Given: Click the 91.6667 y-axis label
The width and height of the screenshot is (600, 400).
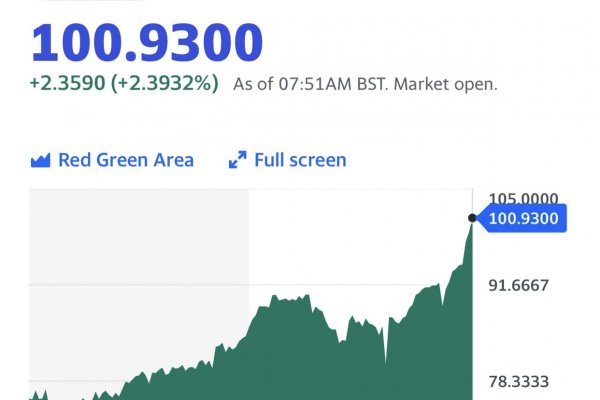Looking at the screenshot, I should click(x=519, y=285).
